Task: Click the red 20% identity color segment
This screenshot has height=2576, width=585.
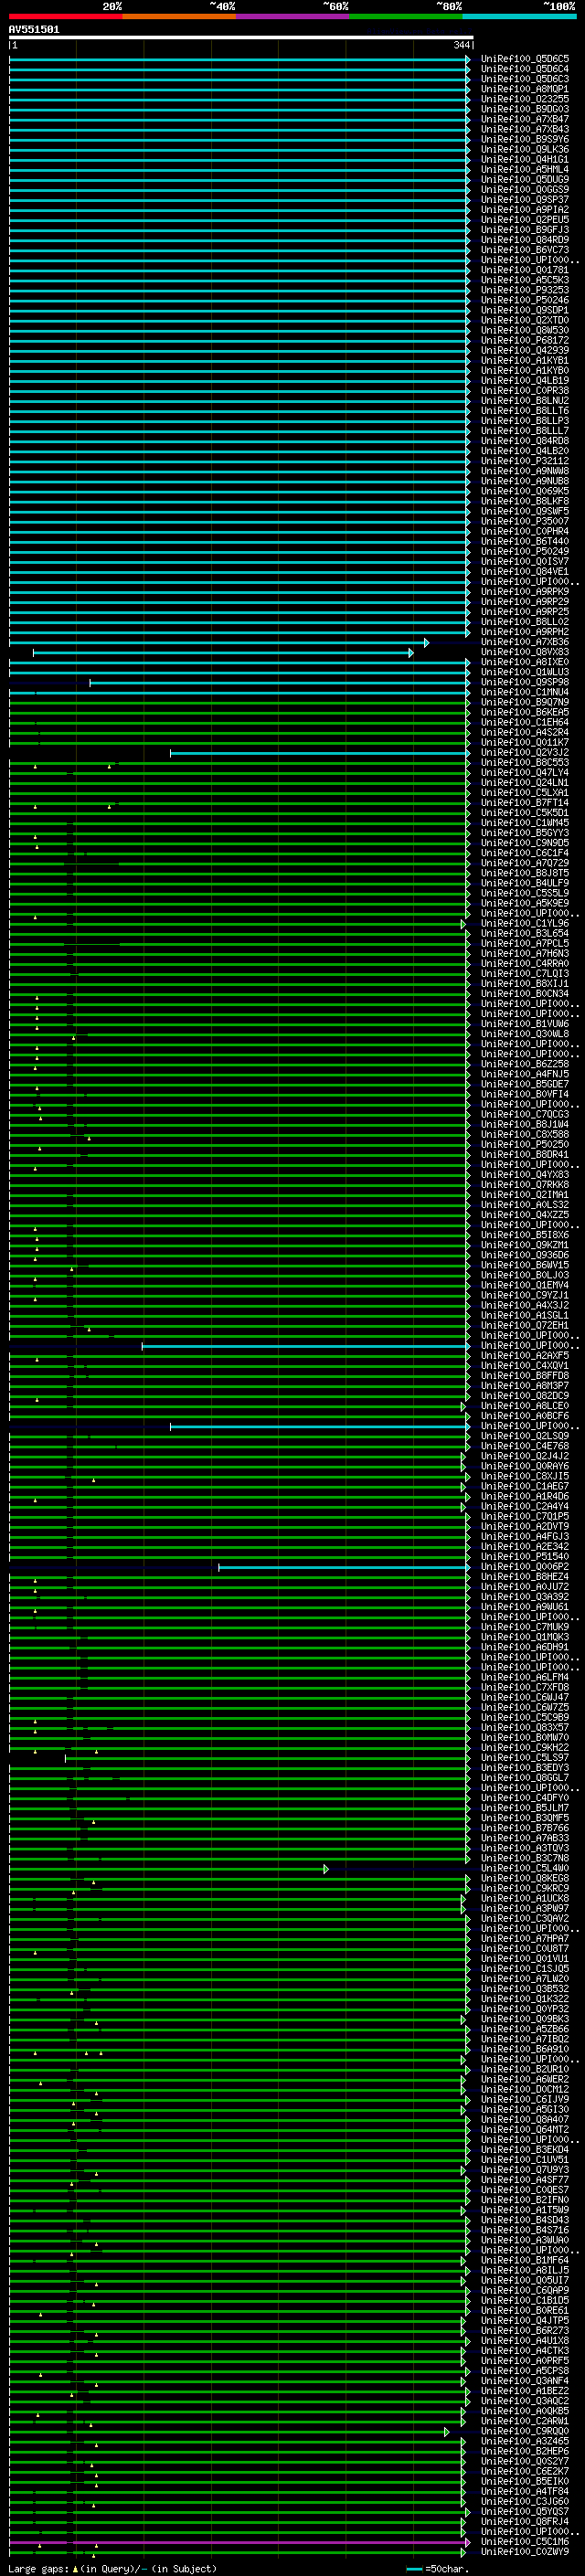Action: pyautogui.click(x=65, y=17)
